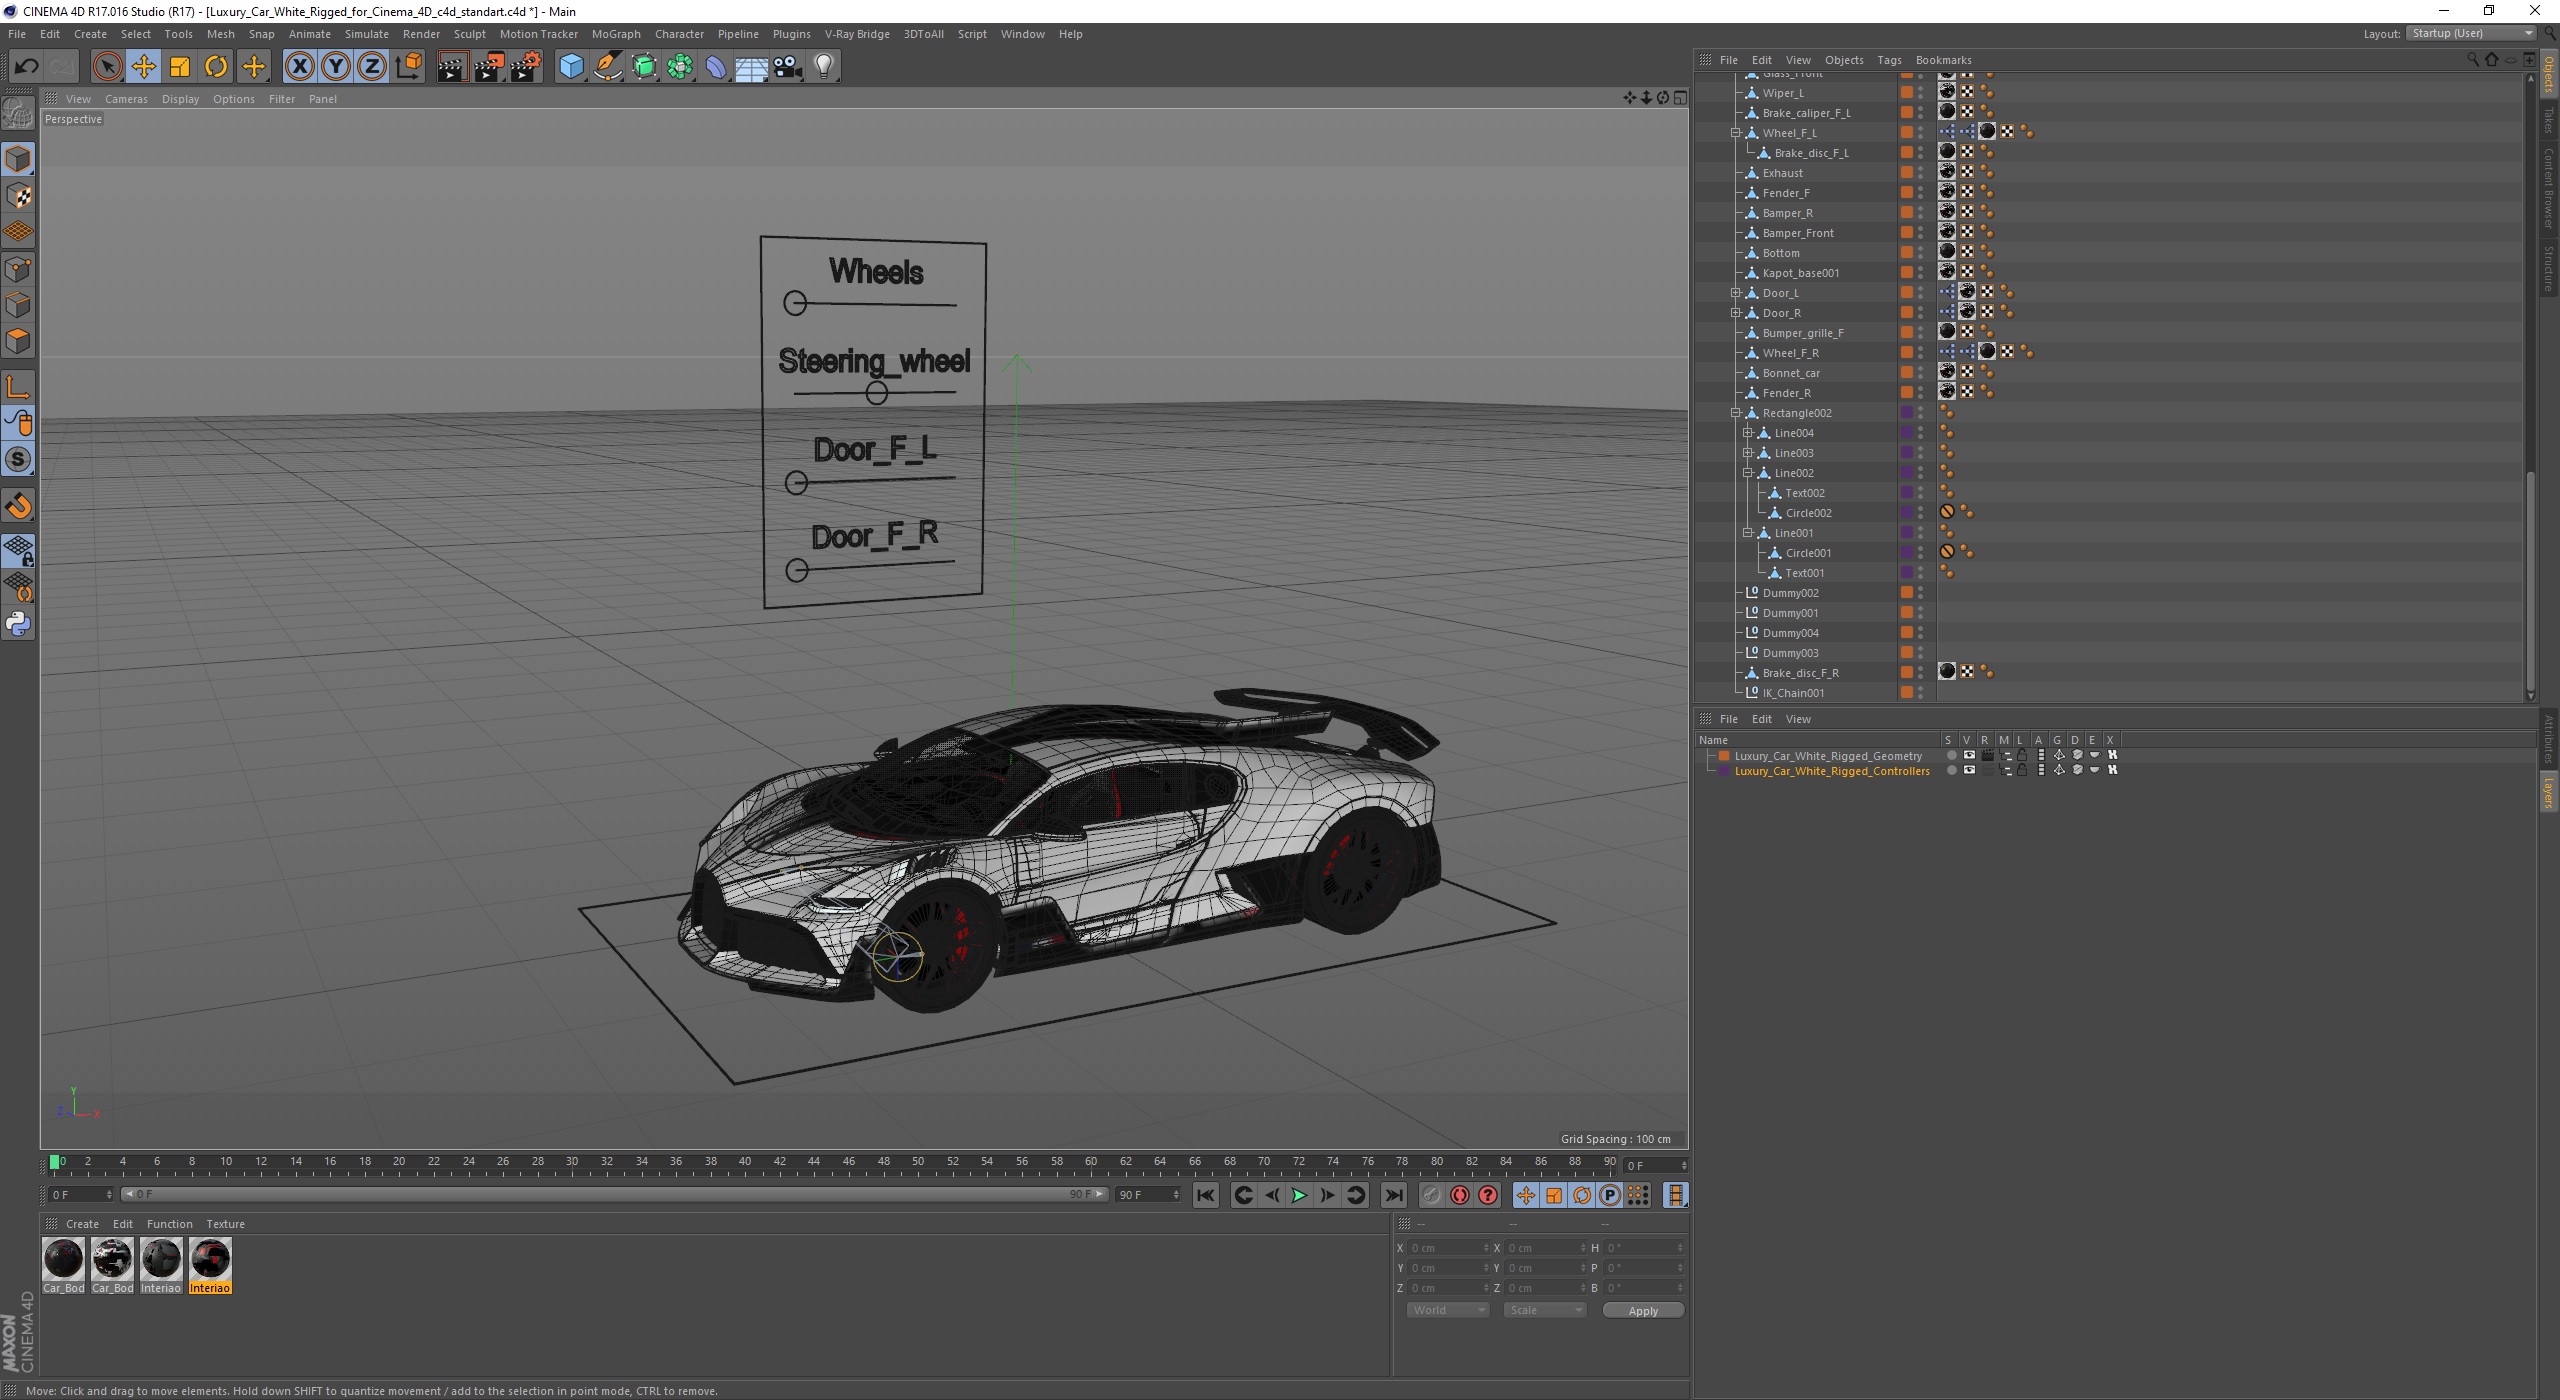This screenshot has height=1400, width=2560.
Task: Select highlighted Interiao material thumbnail
Action: [210, 1260]
